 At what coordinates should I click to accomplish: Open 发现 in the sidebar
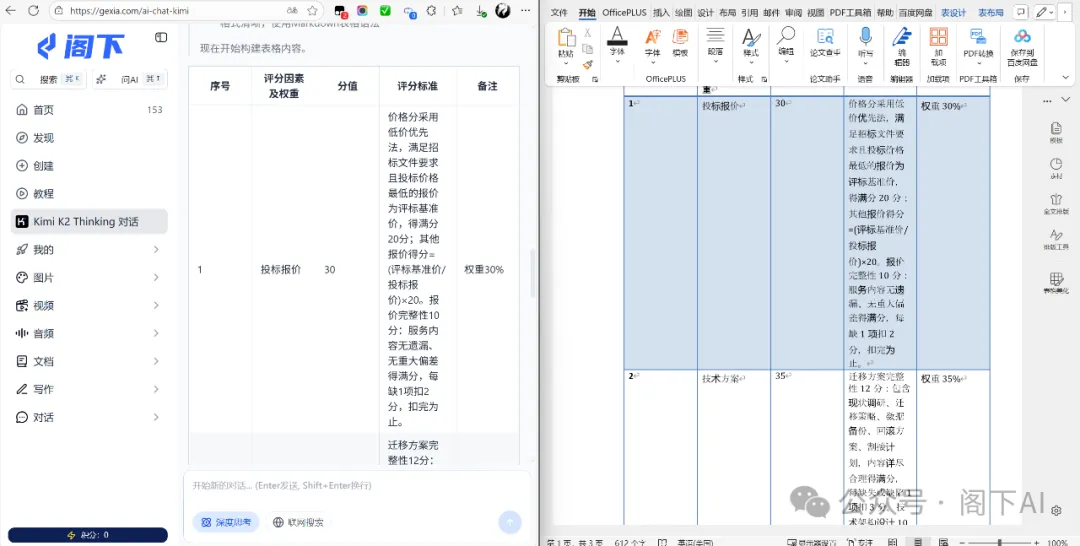tap(89, 138)
